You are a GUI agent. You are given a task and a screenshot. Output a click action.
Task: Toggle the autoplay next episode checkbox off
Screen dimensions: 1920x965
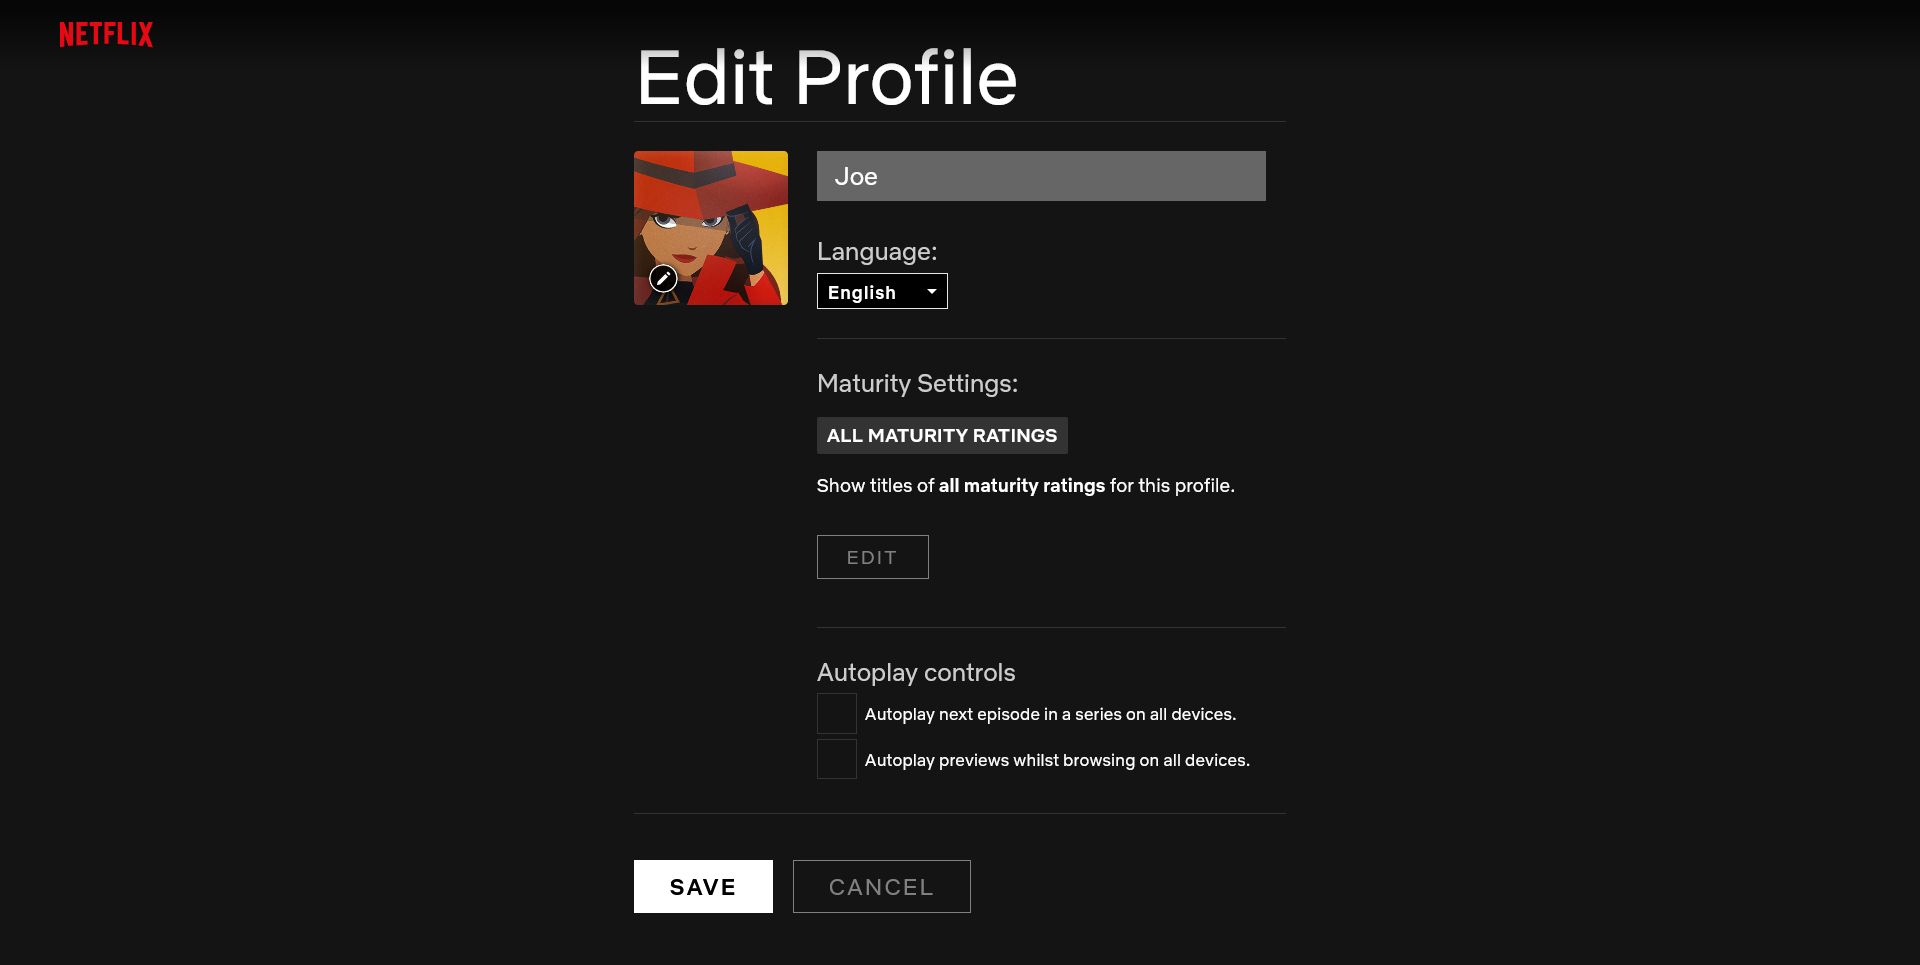point(836,713)
